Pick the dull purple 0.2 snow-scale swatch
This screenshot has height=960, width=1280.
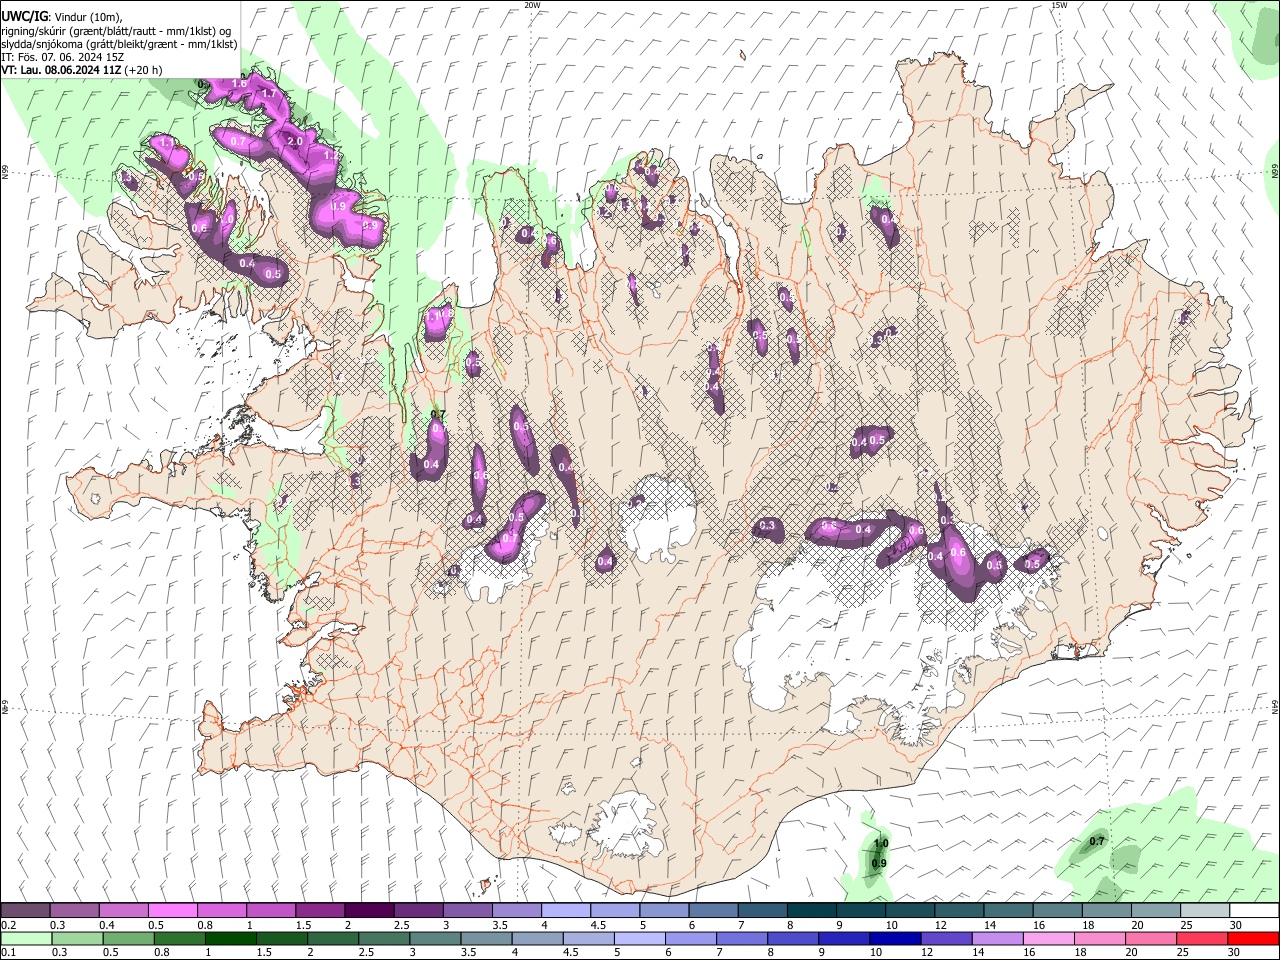[25, 910]
